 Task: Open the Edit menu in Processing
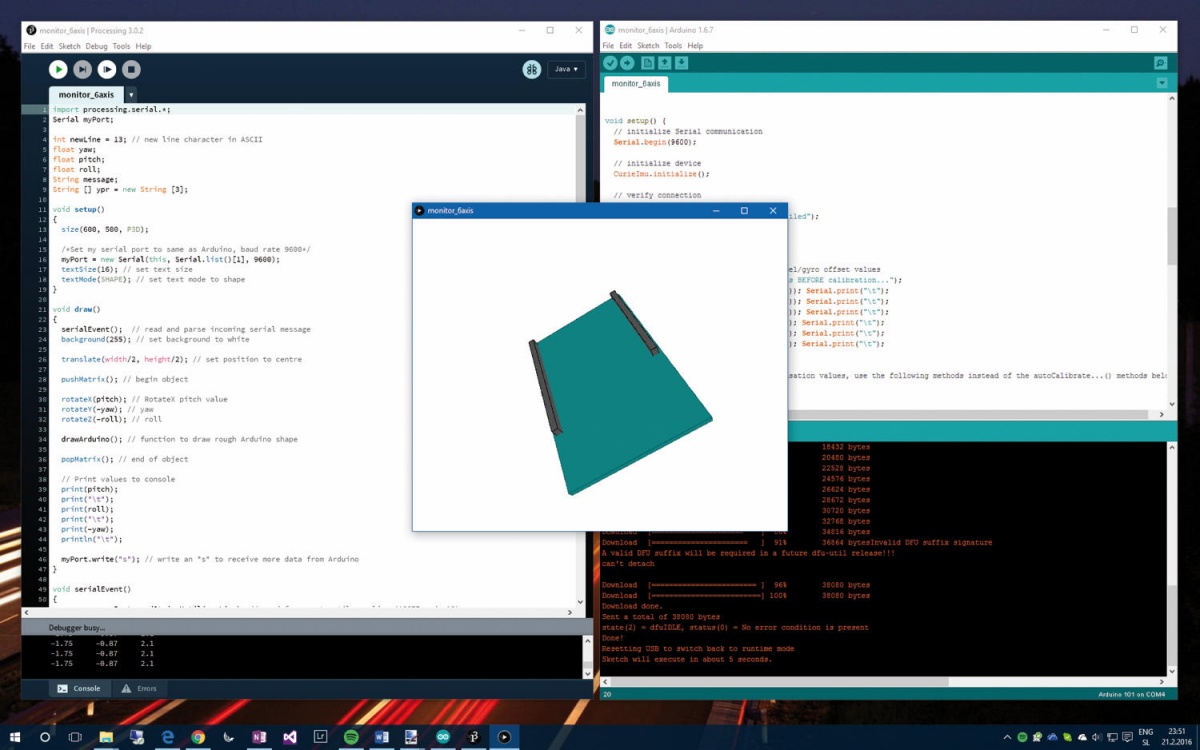pyautogui.click(x=47, y=46)
